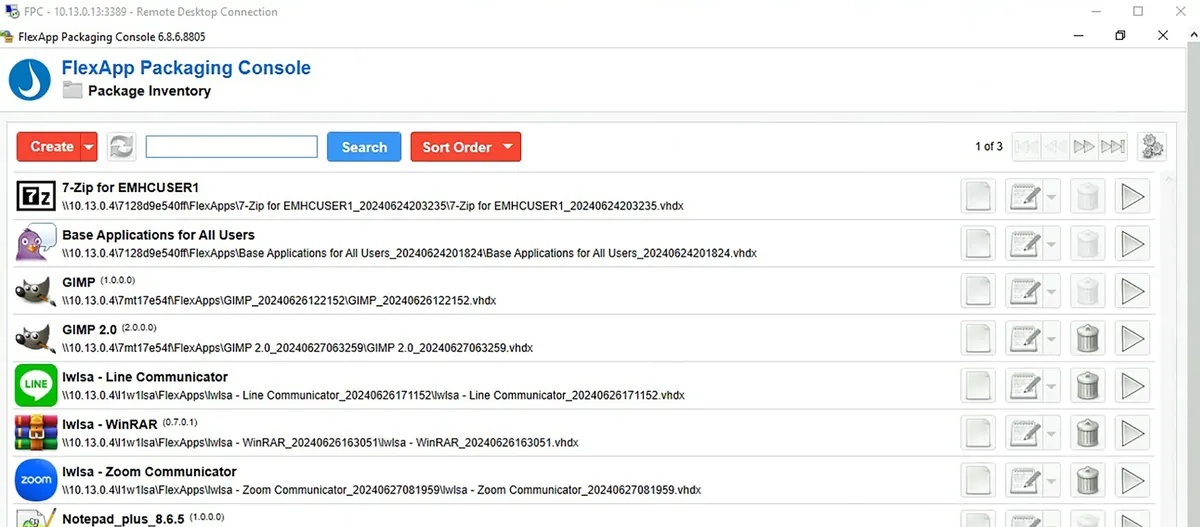
Task: Click the Base Applications purple bird icon
Action: pyautogui.click(x=37, y=244)
